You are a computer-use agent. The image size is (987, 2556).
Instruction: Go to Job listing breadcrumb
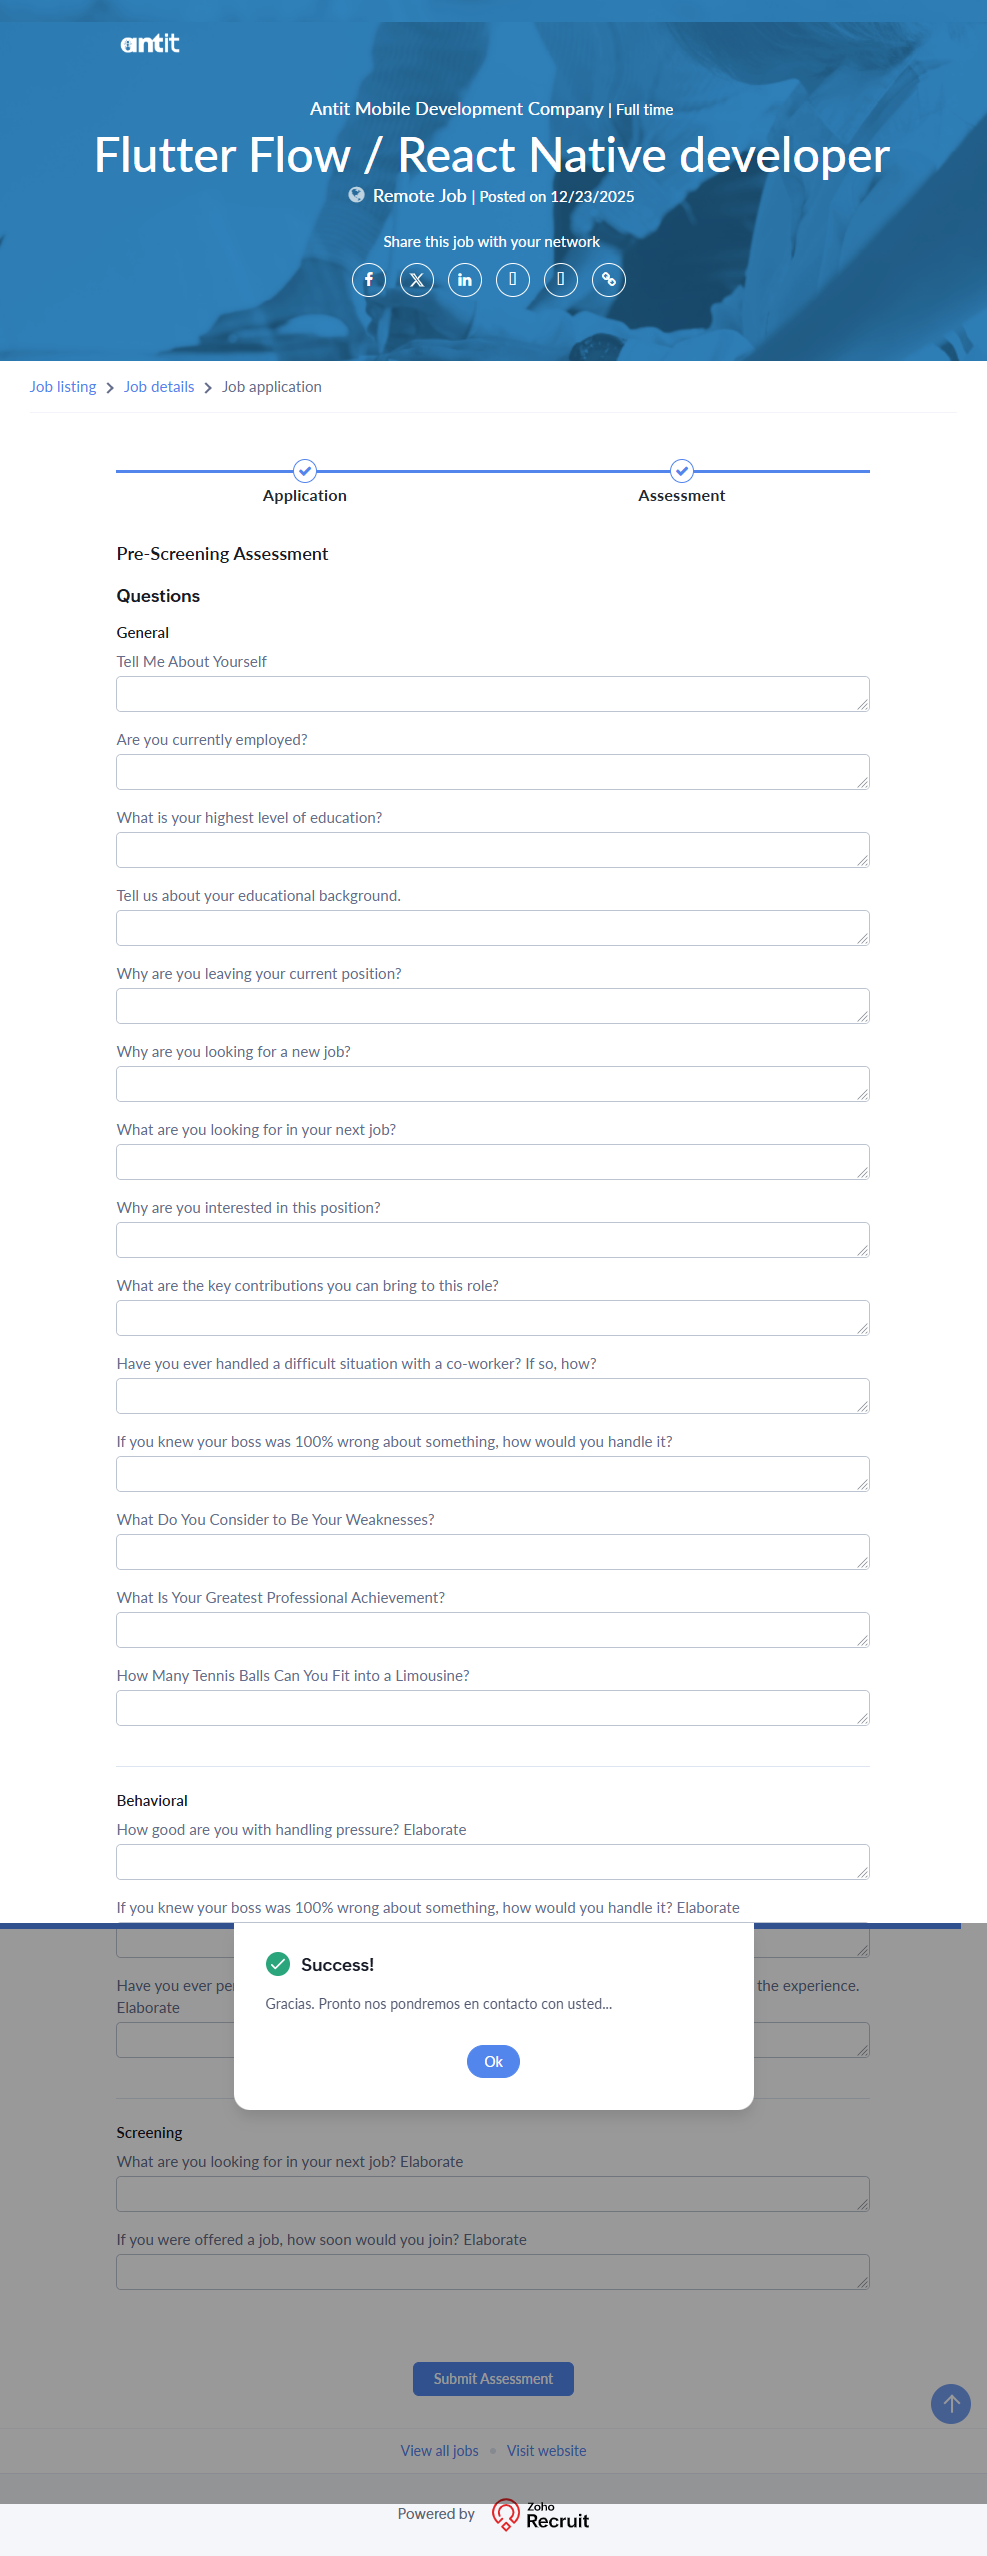tap(63, 387)
